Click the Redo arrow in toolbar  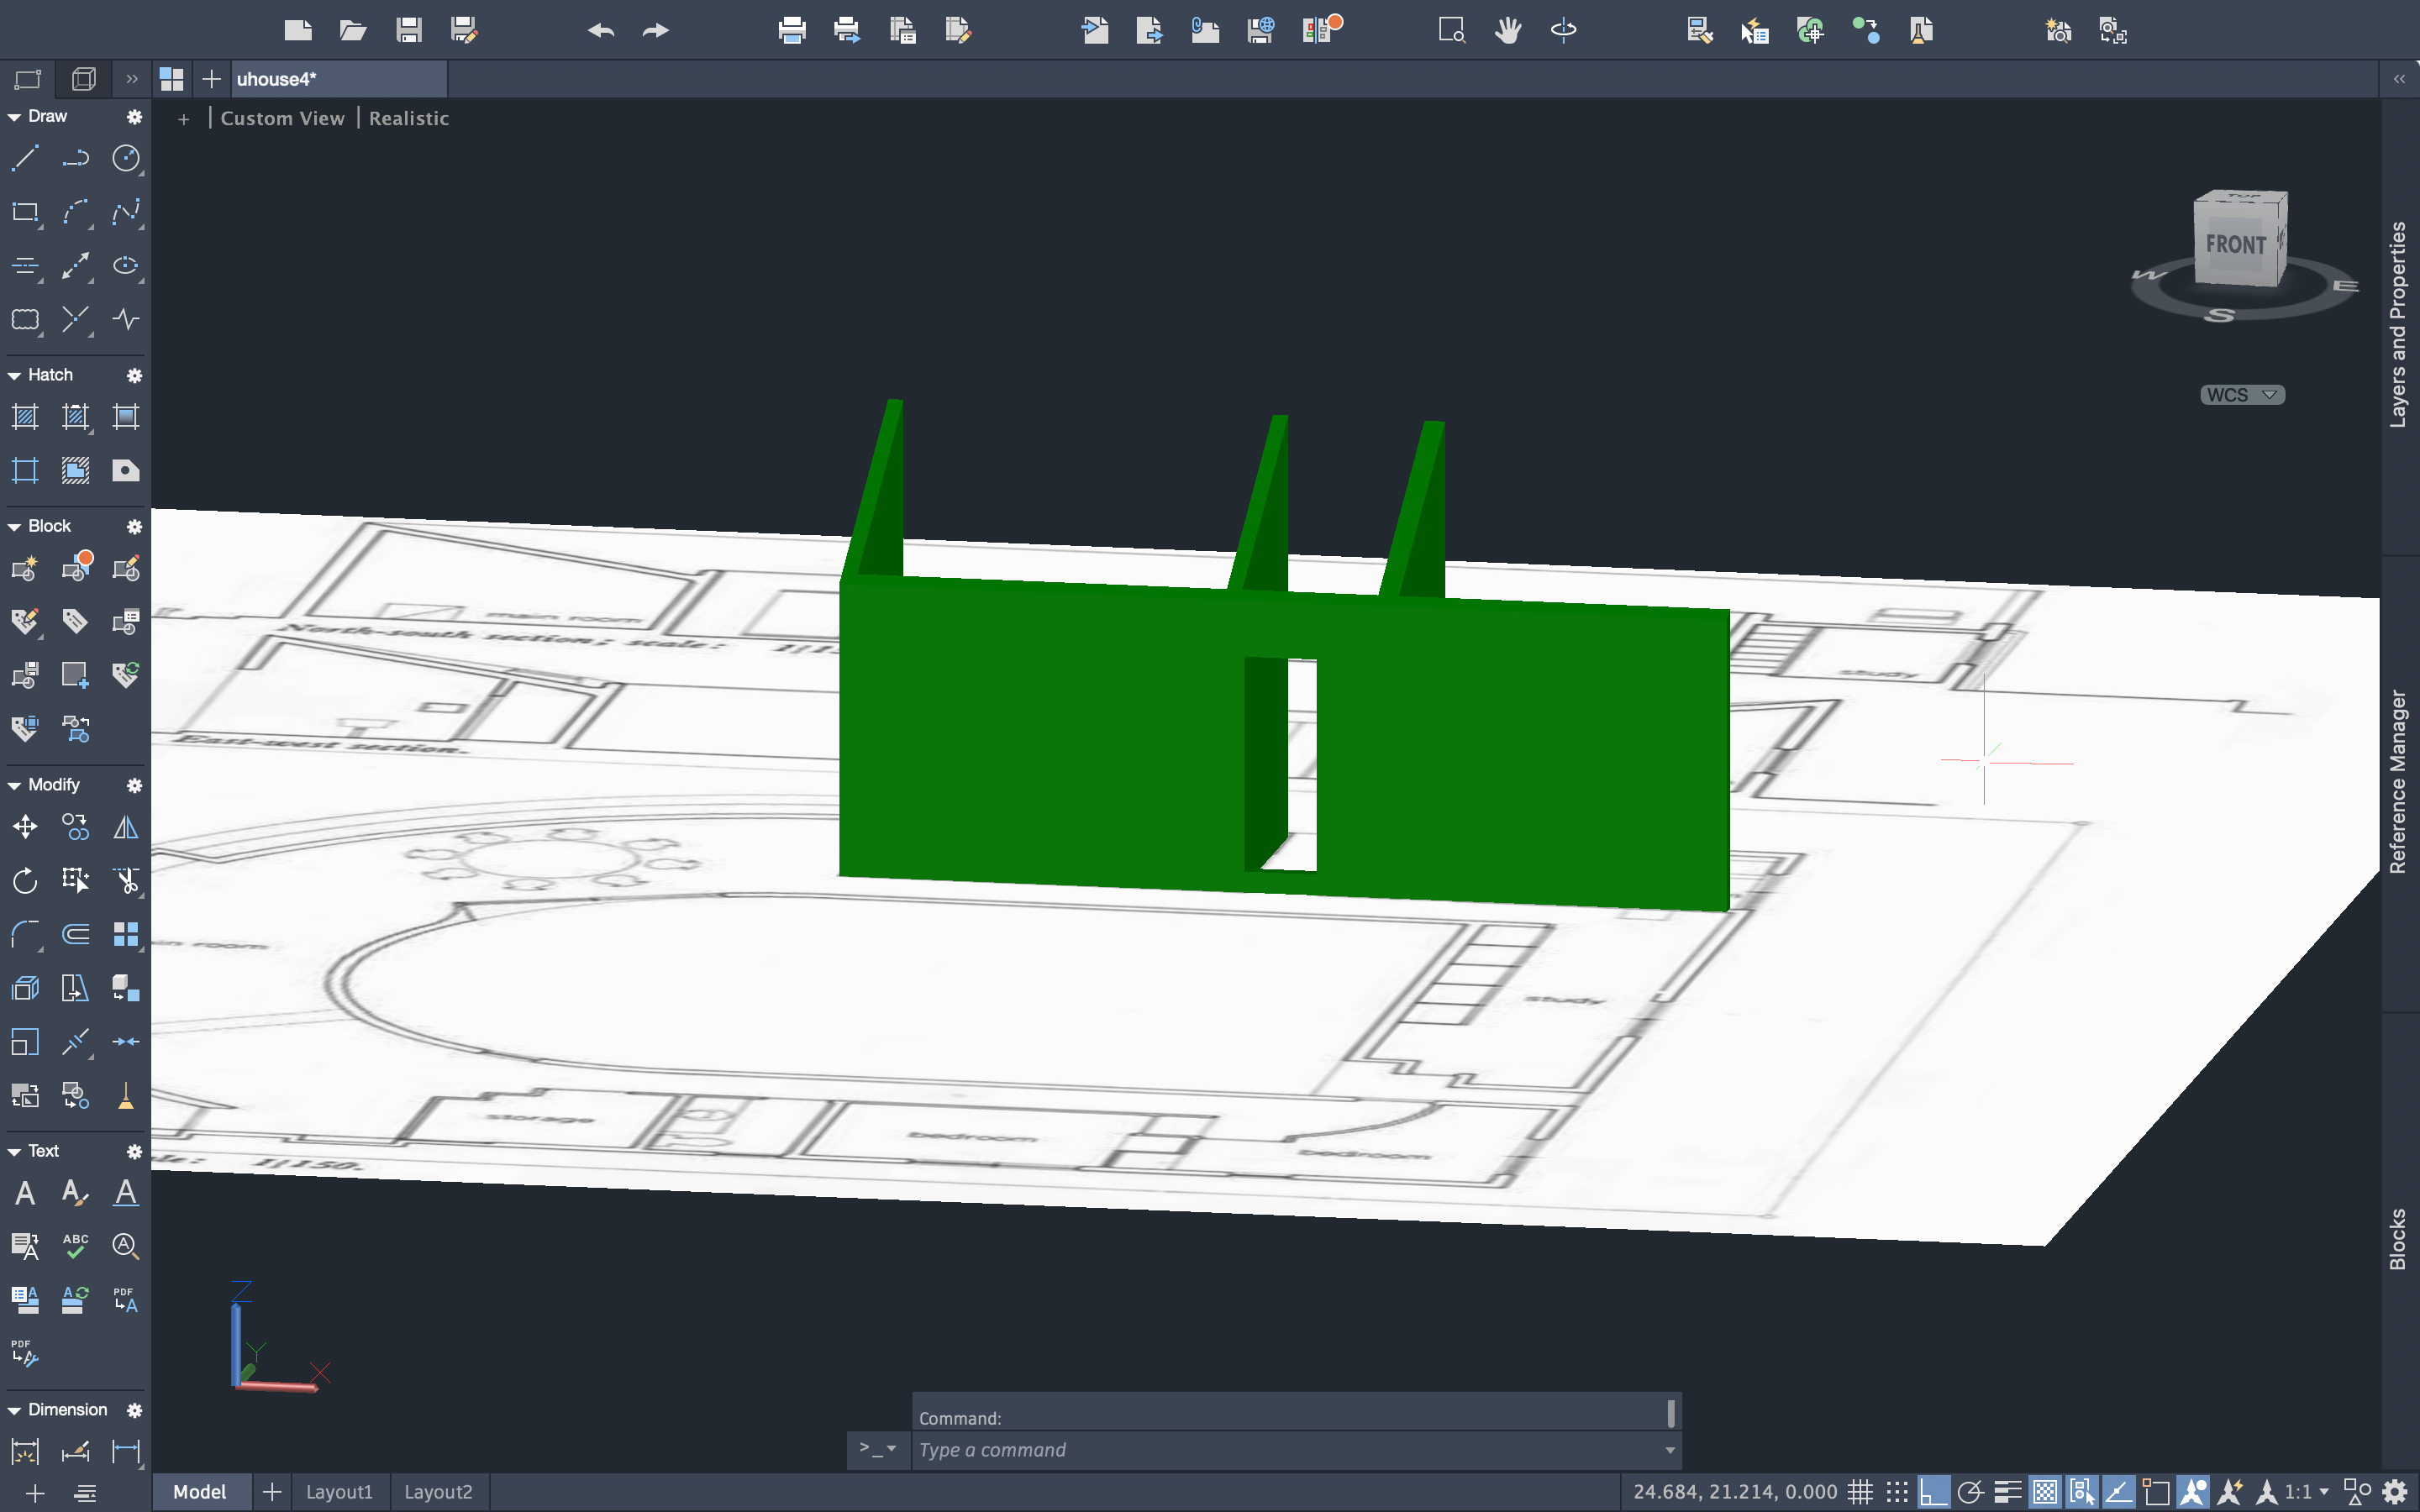(656, 31)
